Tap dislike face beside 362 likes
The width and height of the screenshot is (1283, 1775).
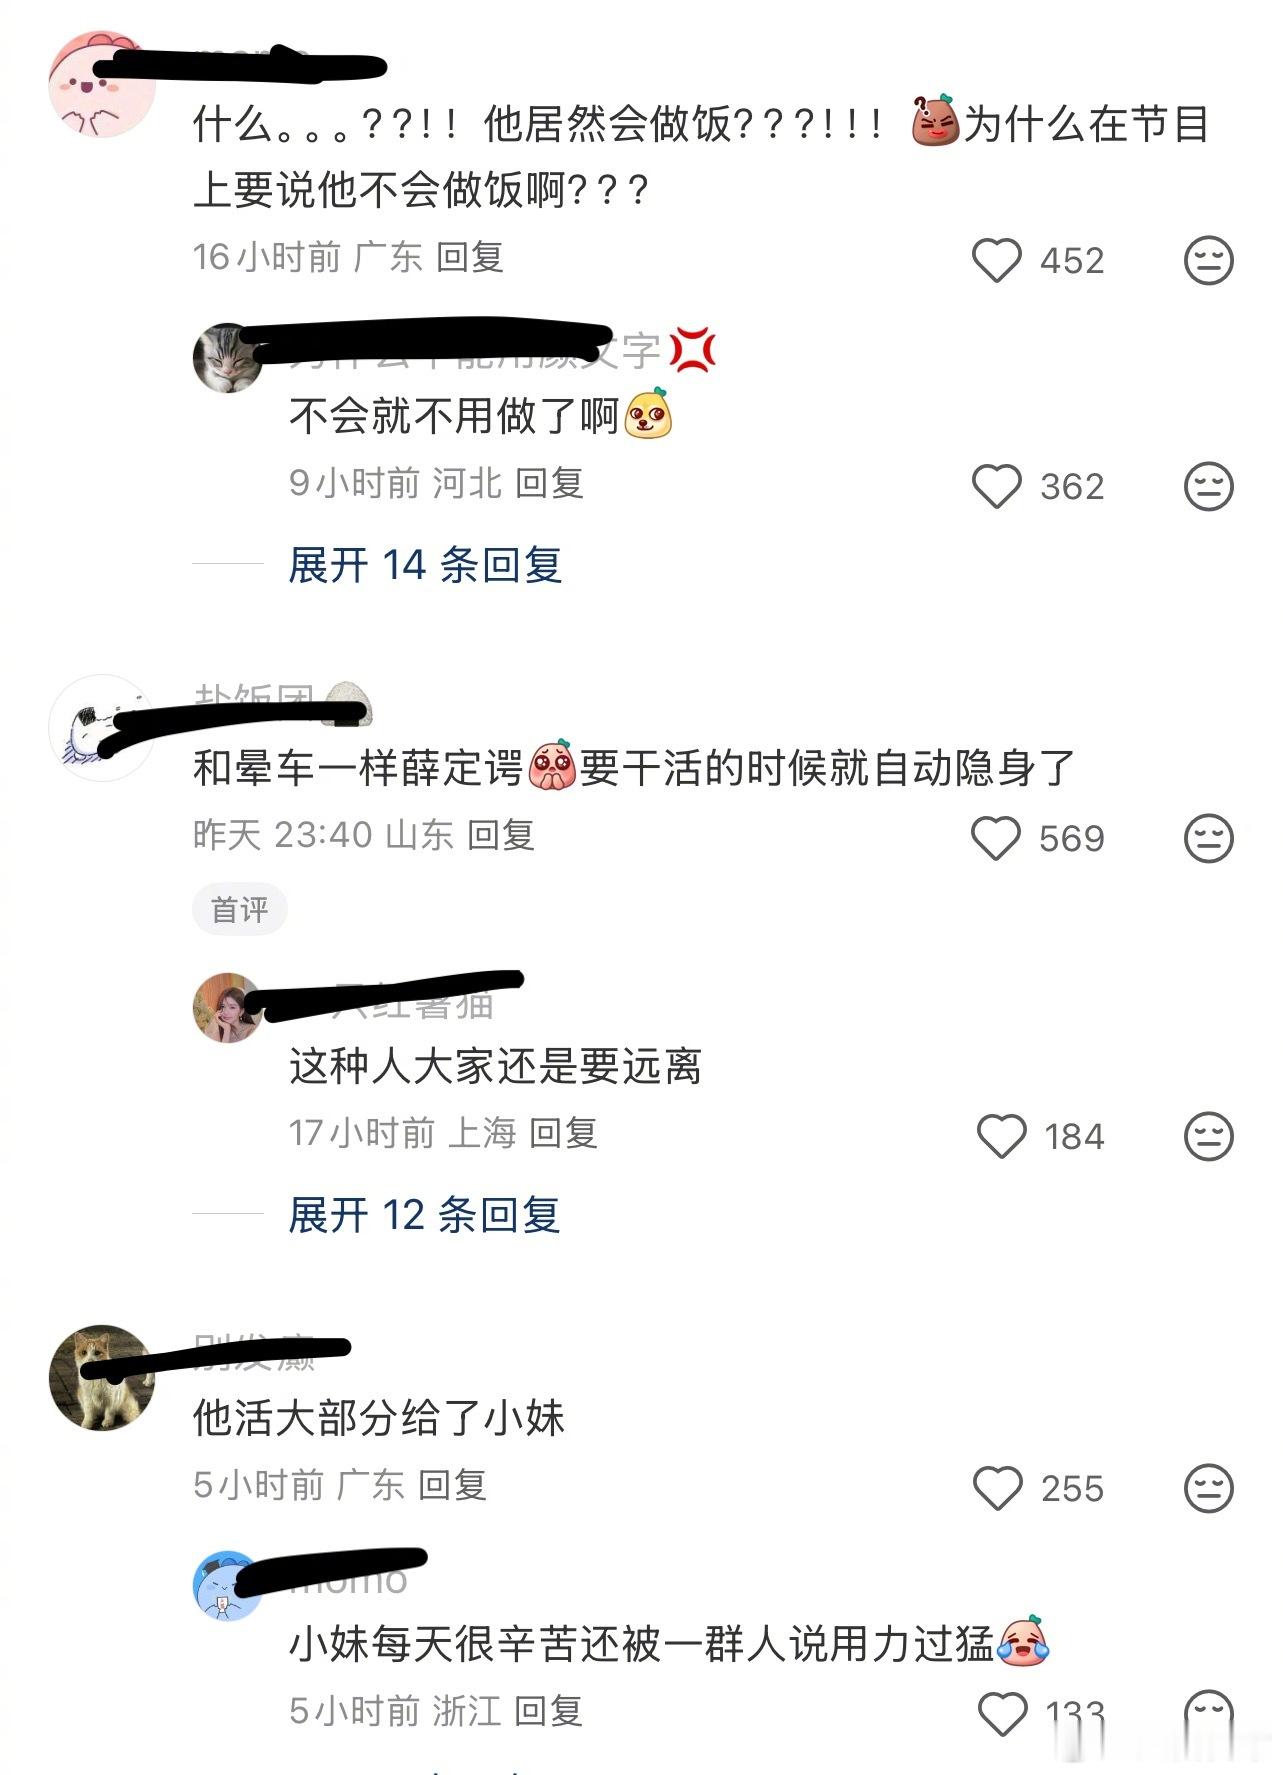pos(1208,486)
